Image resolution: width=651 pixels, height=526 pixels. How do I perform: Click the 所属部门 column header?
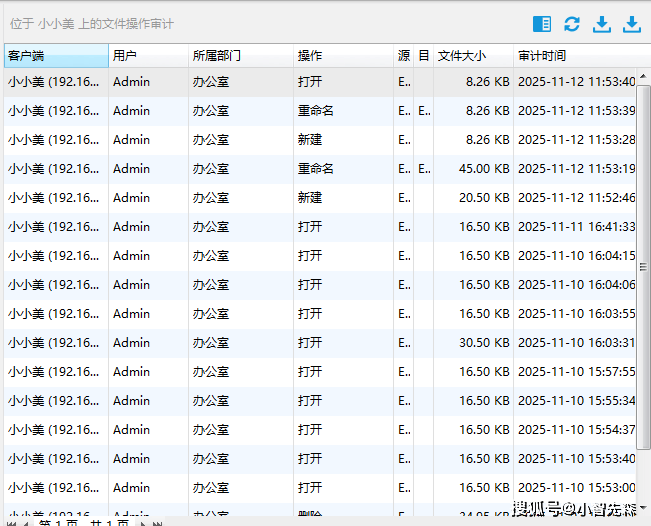[x=240, y=56]
